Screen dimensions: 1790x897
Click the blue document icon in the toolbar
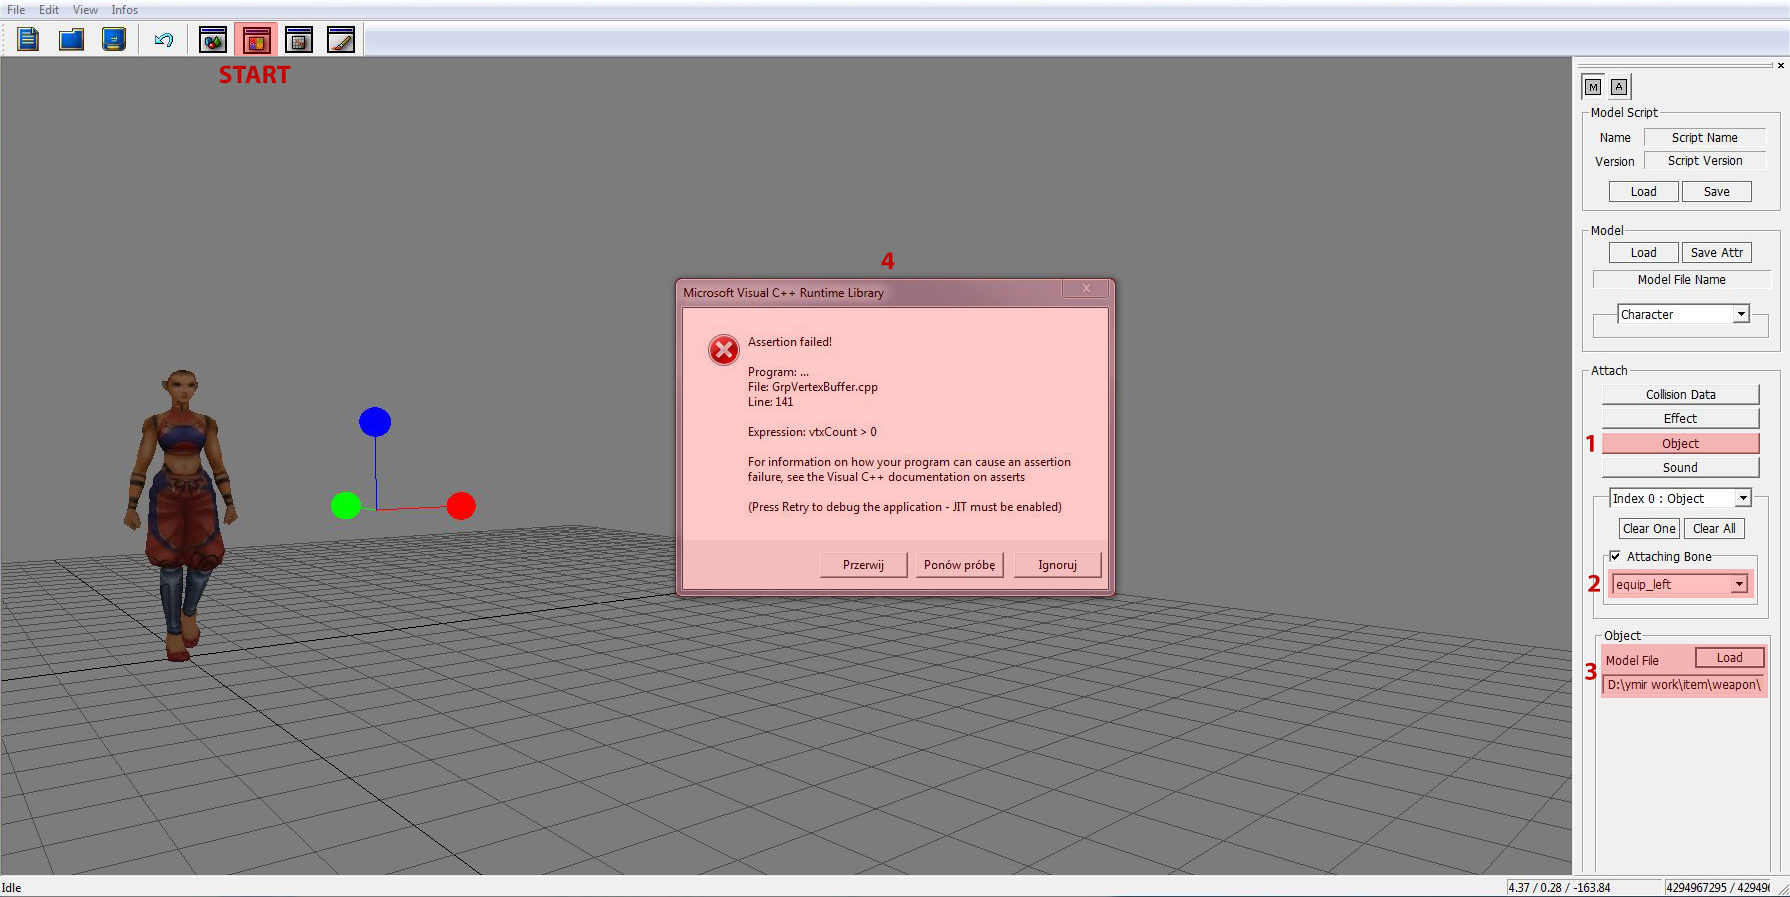pos(28,40)
